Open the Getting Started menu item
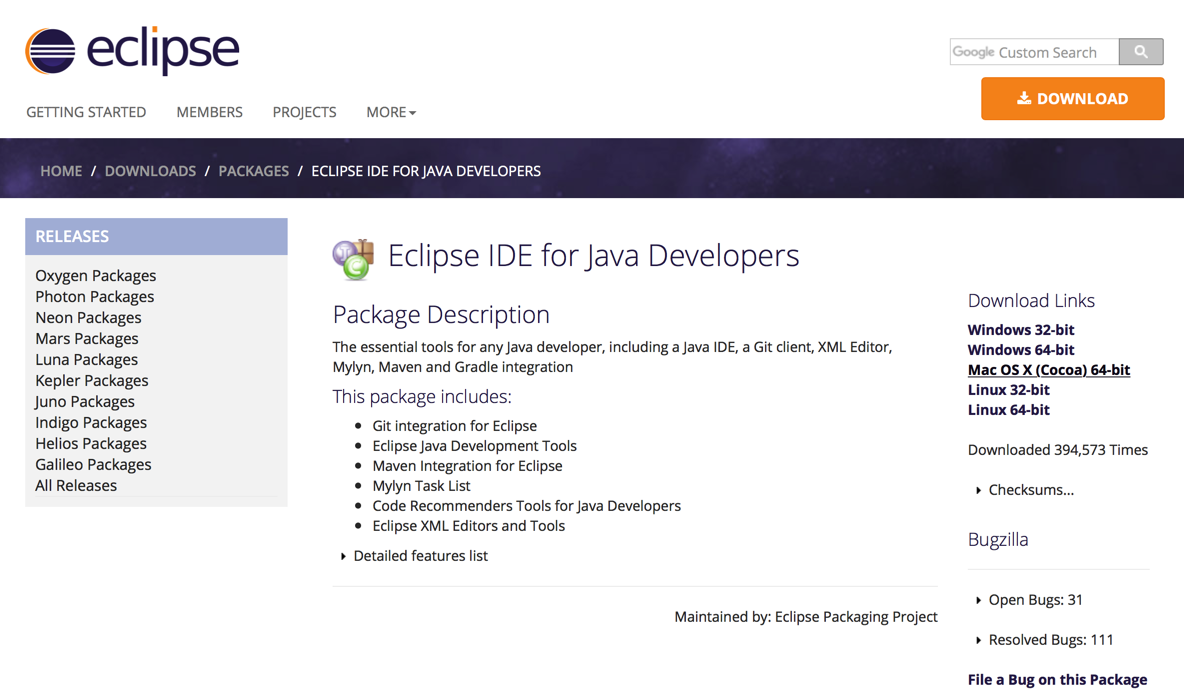1184x692 pixels. click(86, 112)
